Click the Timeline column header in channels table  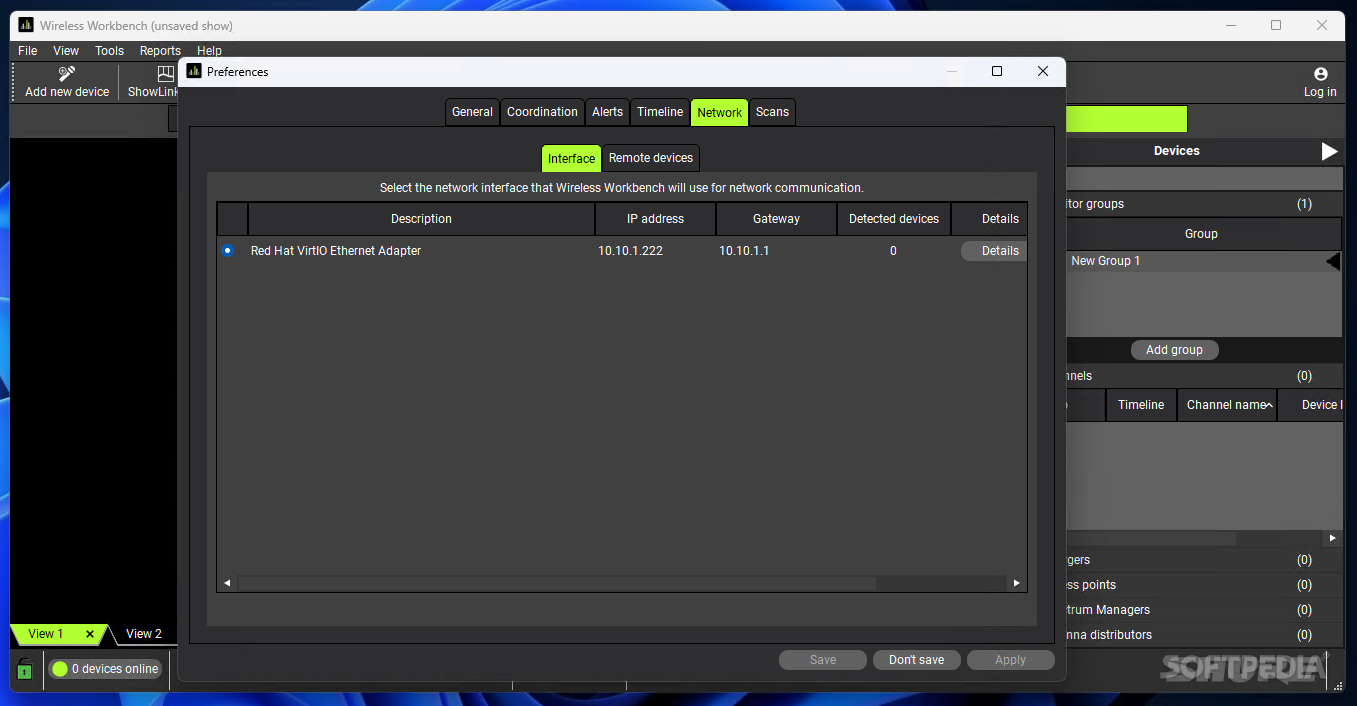(1141, 405)
